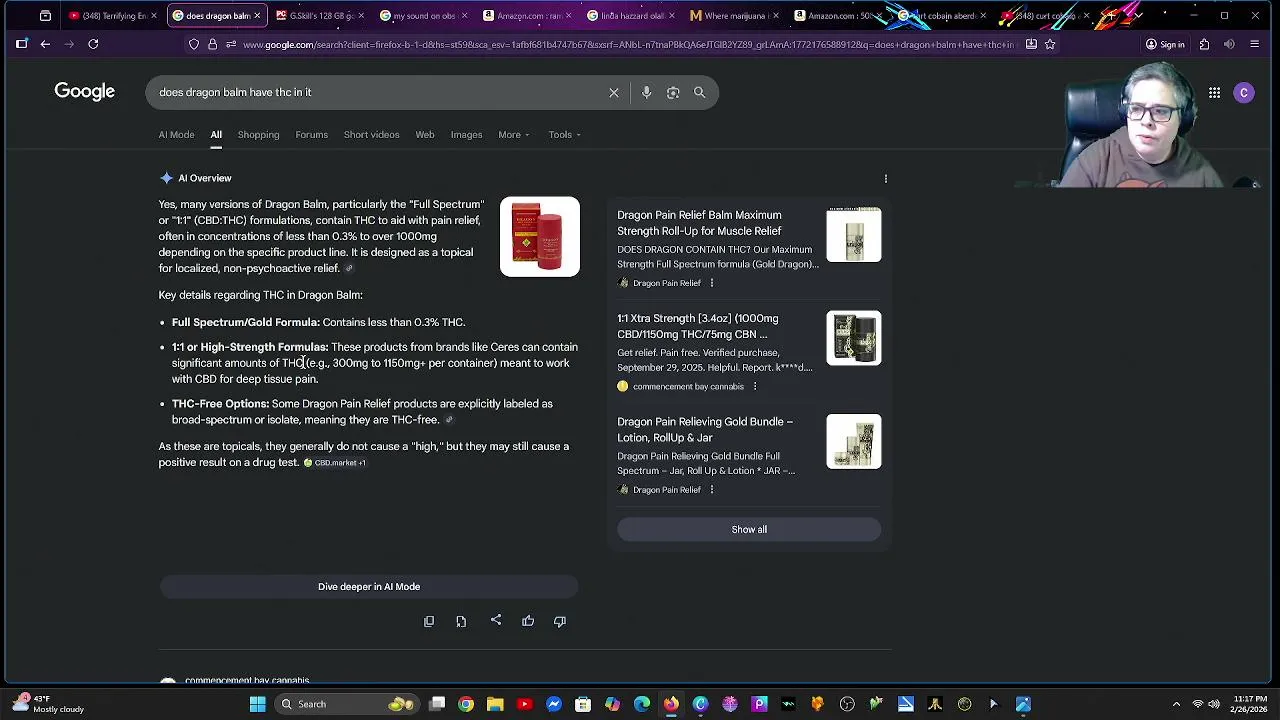The image size is (1280, 720).
Task: Open Dragon Pain Relief Balm Roll-Up link
Action: [699, 223]
